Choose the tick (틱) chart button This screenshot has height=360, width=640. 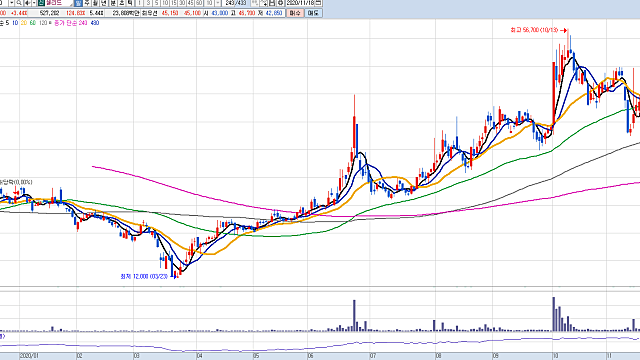pyautogui.click(x=130, y=3)
